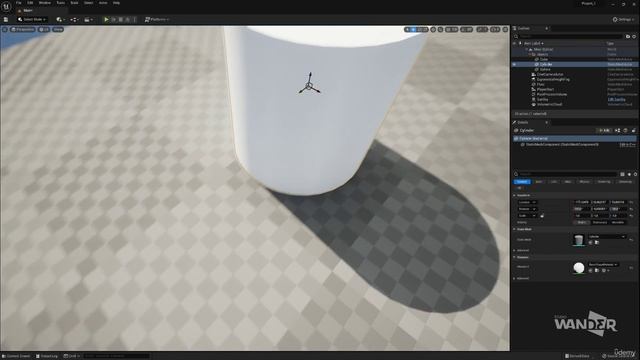The image size is (640, 360).
Task: Click the save level icon in toolbar
Action: coord(6,19)
